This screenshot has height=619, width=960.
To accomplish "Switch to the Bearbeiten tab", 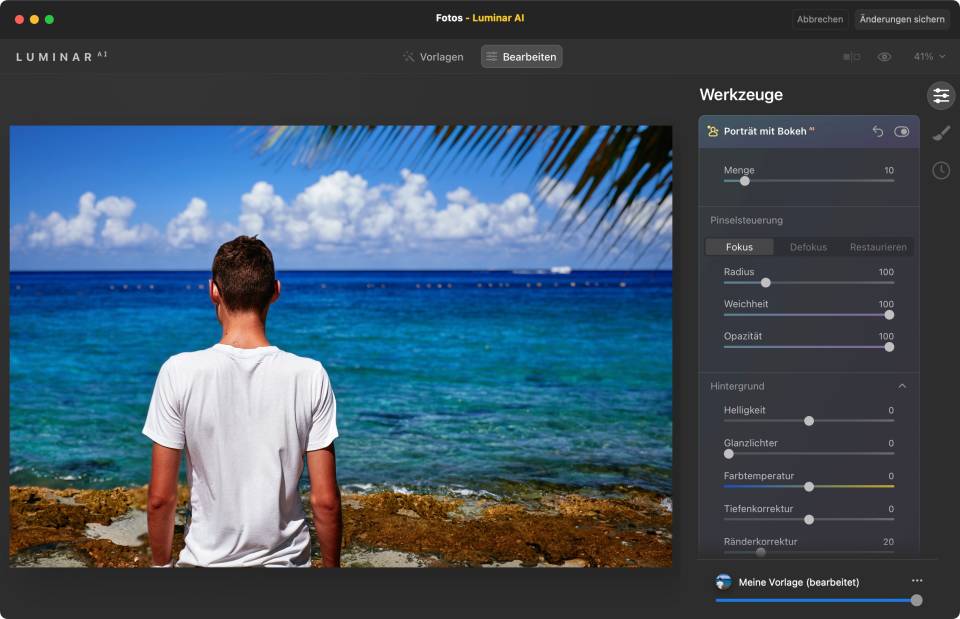I will pyautogui.click(x=522, y=57).
